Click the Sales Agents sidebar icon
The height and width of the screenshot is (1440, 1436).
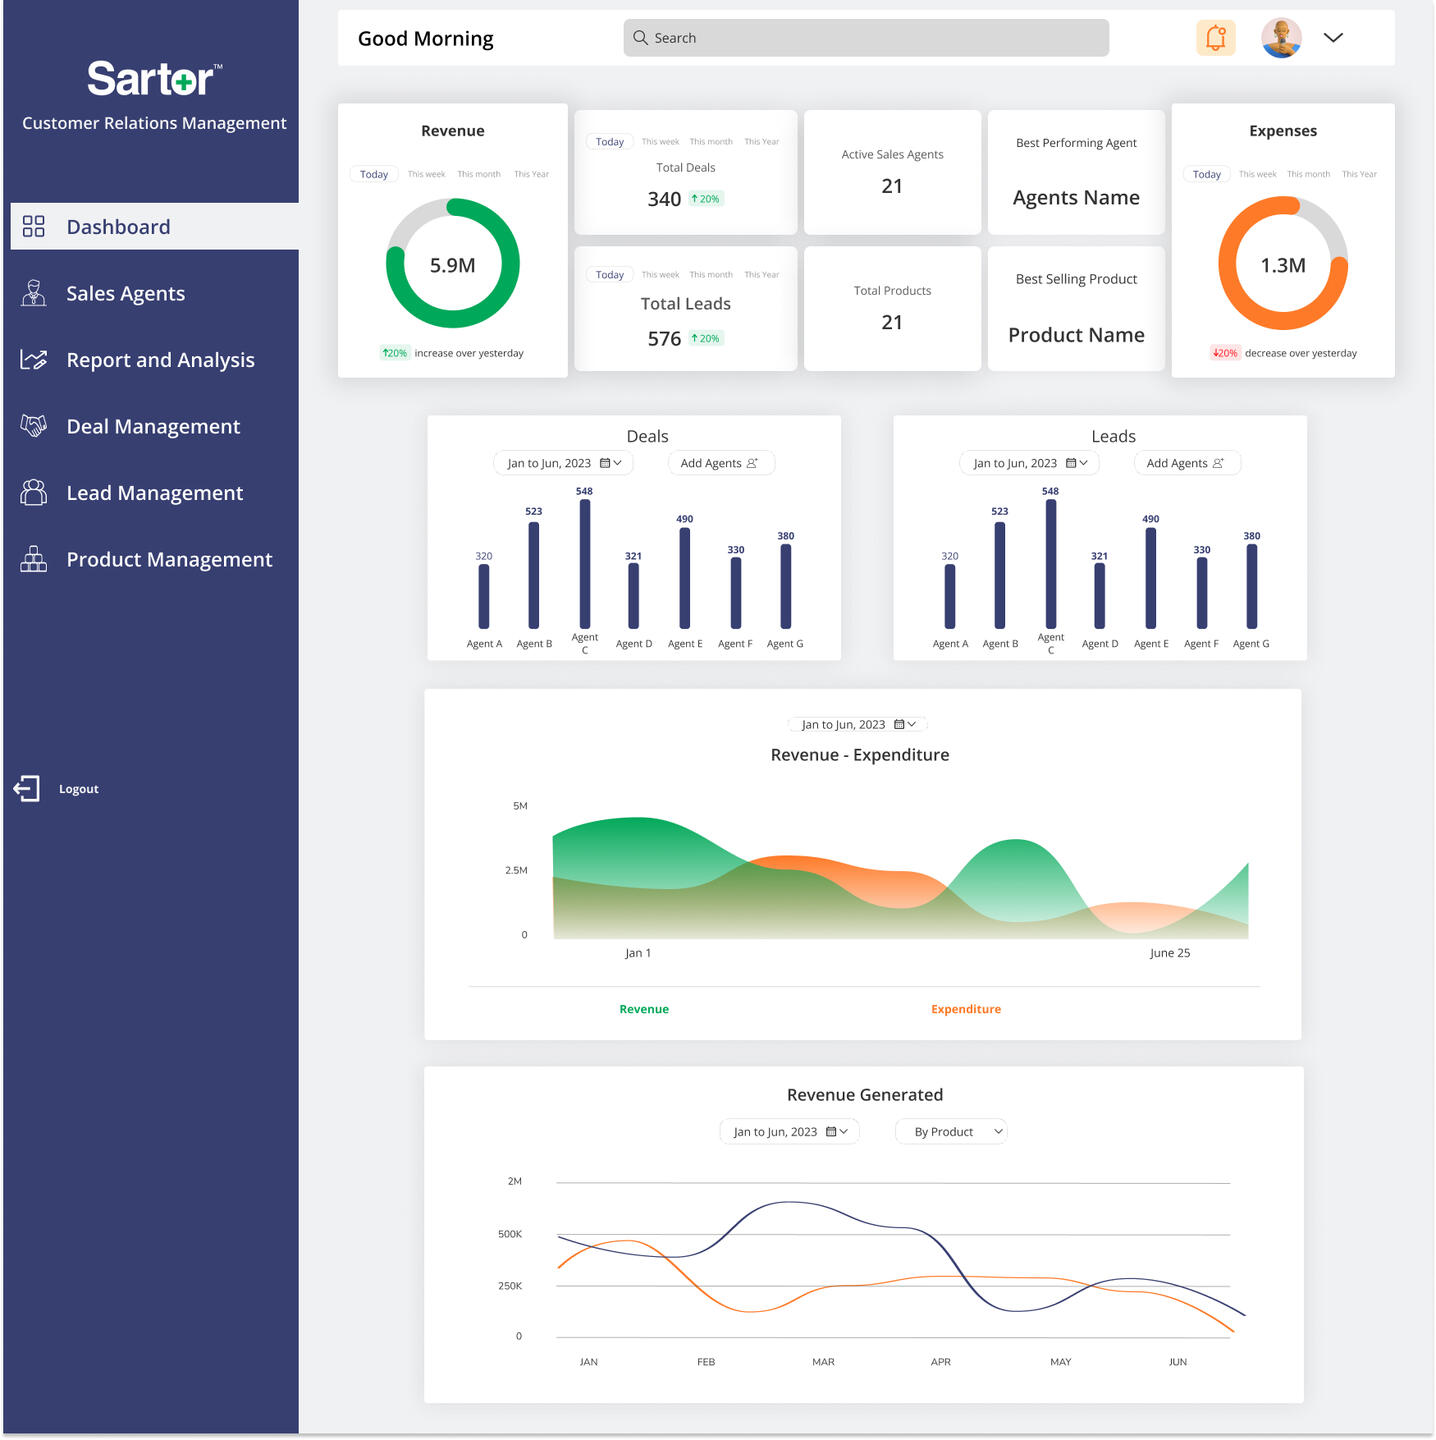(x=34, y=293)
